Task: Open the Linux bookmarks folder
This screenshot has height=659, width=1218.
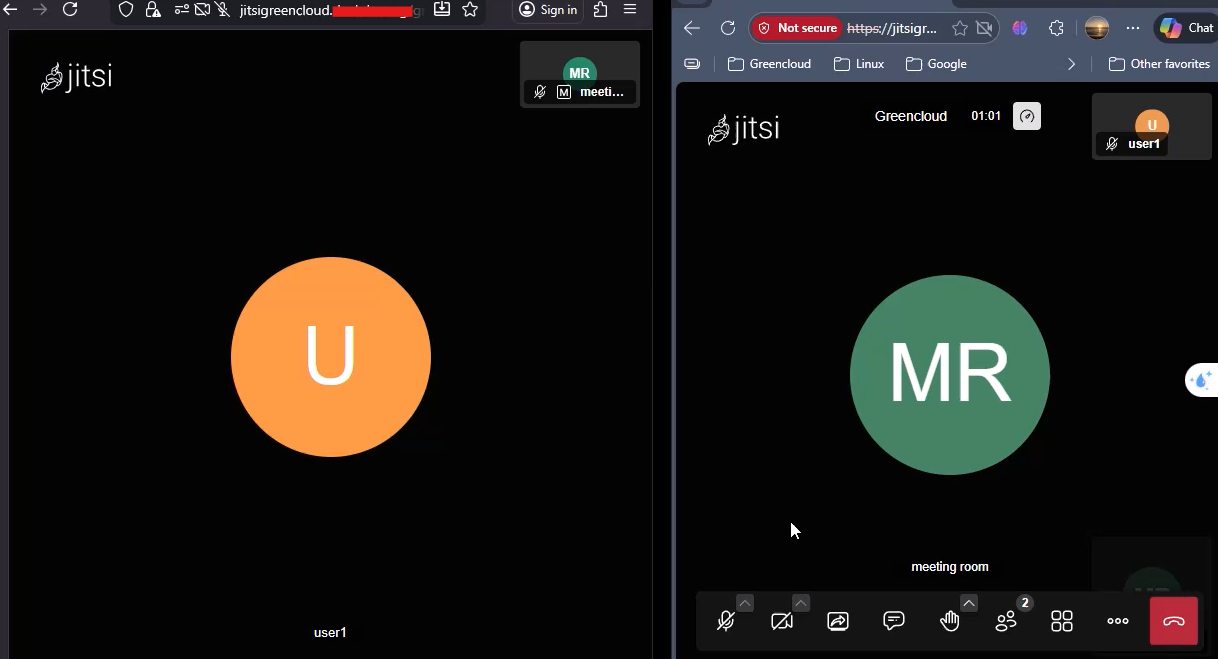Action: coord(859,64)
